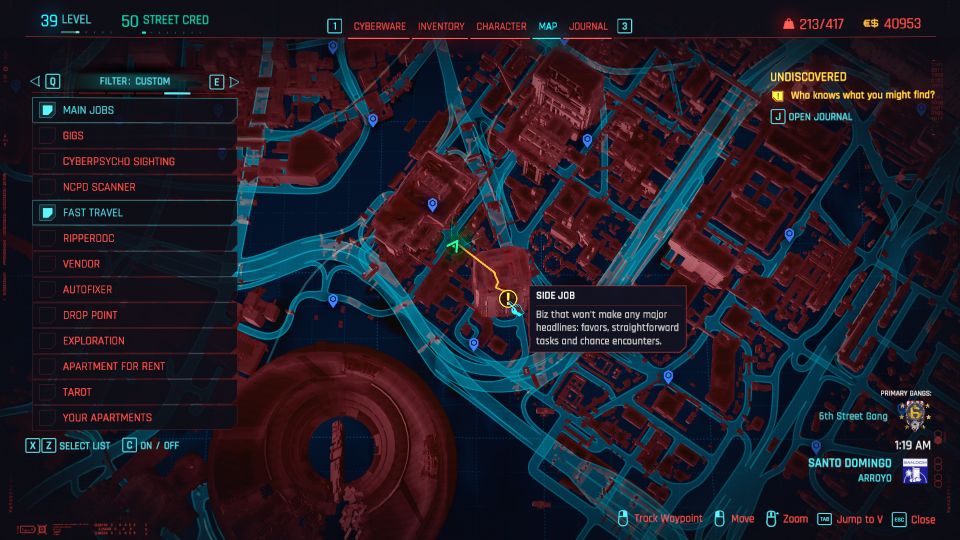This screenshot has width=960, height=540.
Task: Go to next filter with right arrow
Action: [234, 81]
